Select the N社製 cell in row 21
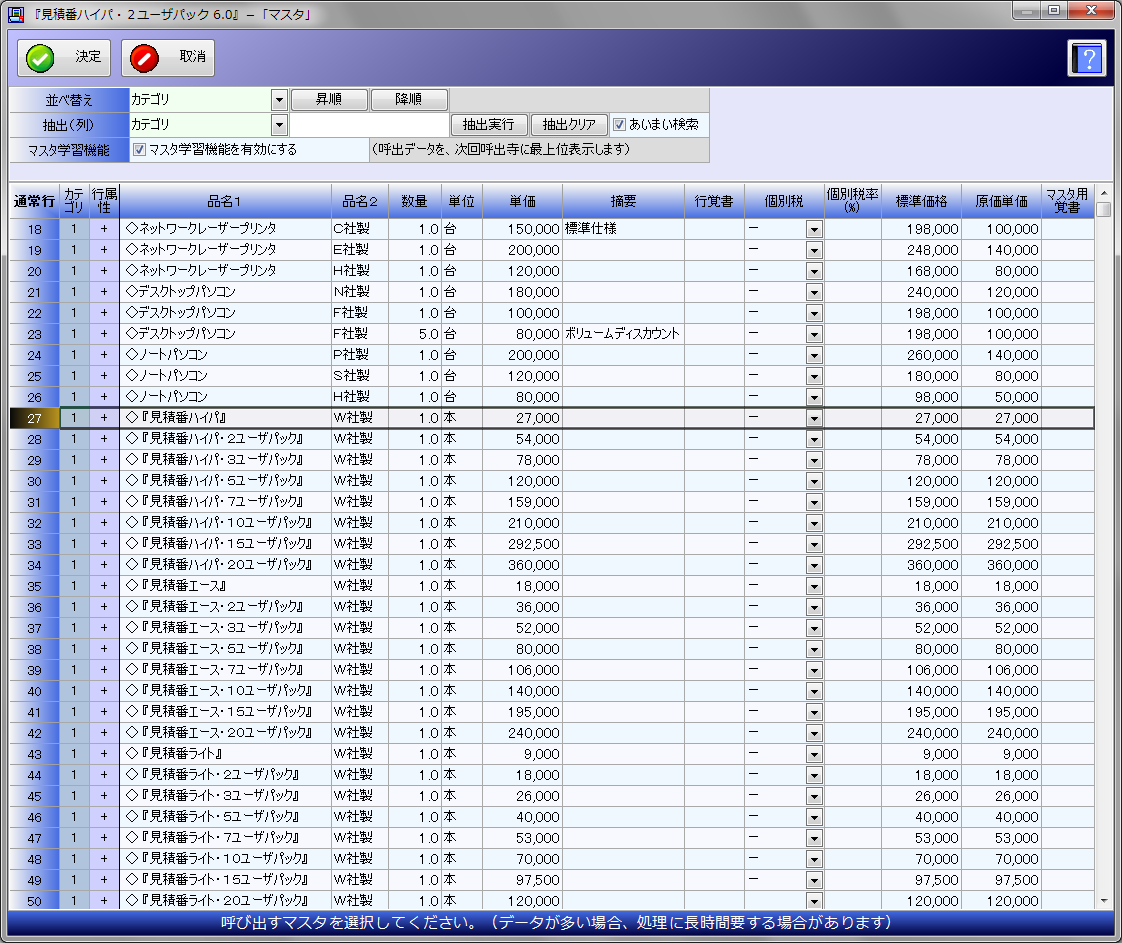The width and height of the screenshot is (1122, 943). tap(360, 292)
